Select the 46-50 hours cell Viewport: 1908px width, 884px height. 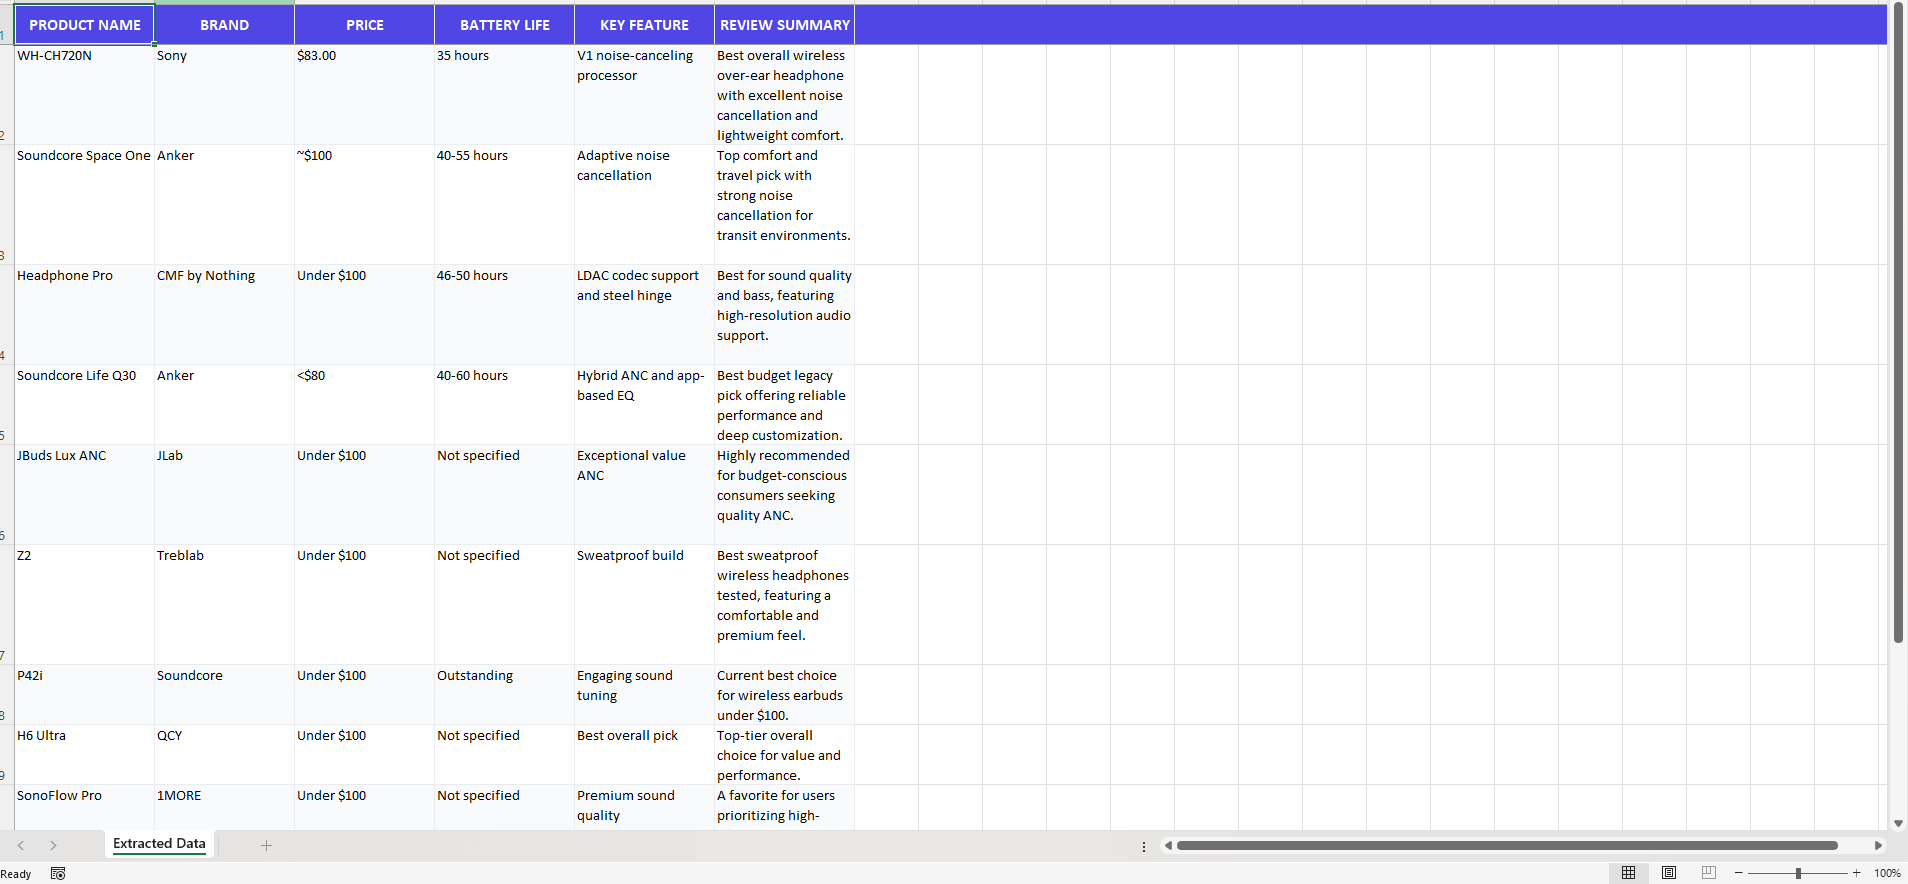505,315
